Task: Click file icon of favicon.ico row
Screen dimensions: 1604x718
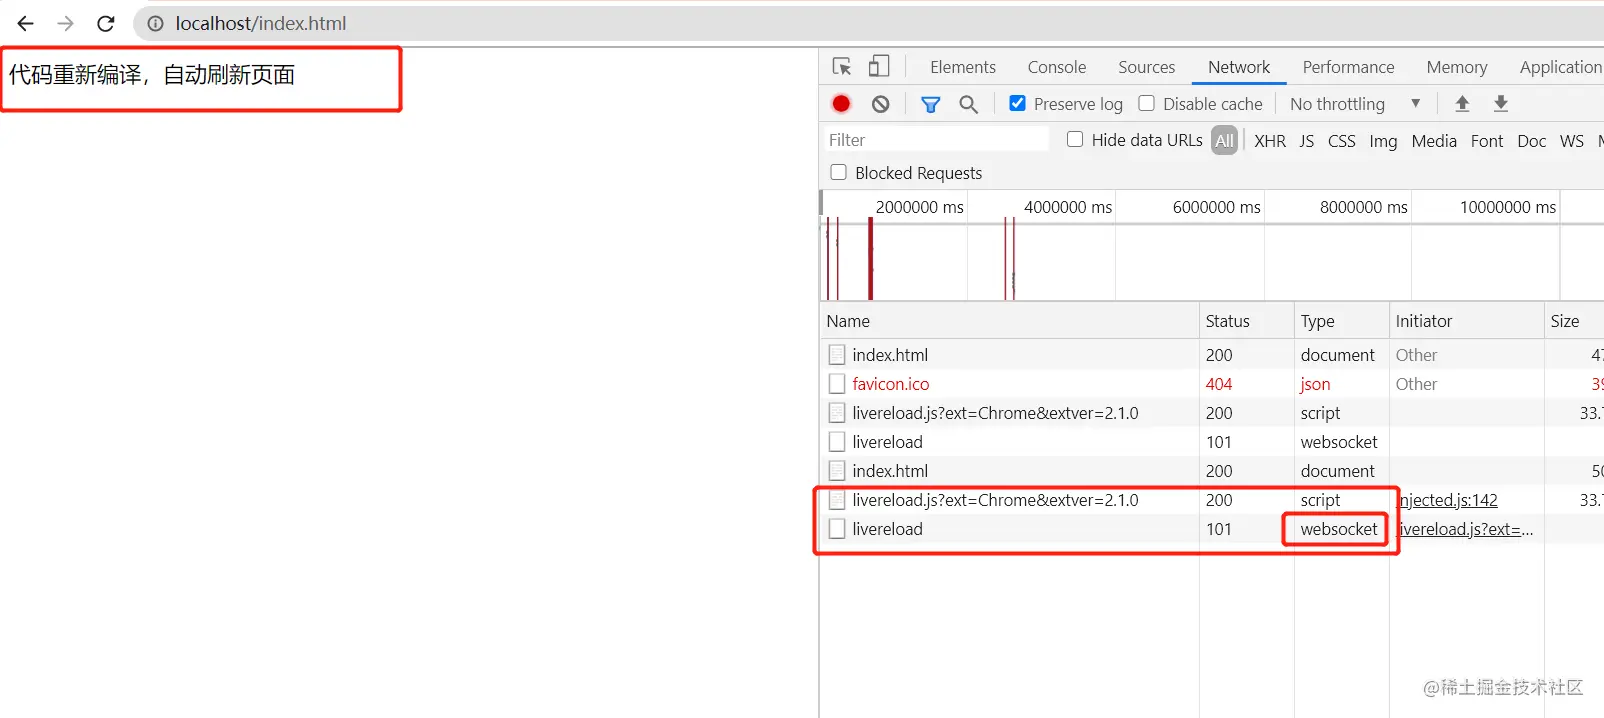Action: pyautogui.click(x=837, y=383)
